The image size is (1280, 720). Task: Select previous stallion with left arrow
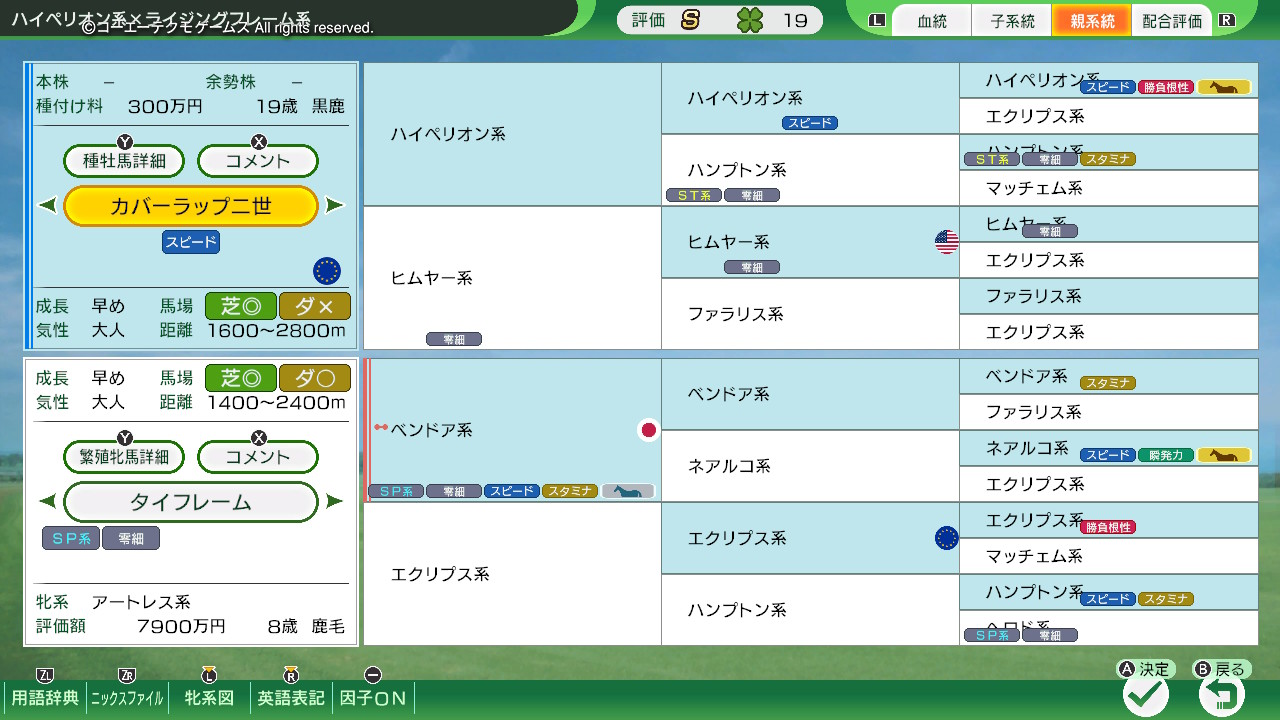tap(47, 206)
